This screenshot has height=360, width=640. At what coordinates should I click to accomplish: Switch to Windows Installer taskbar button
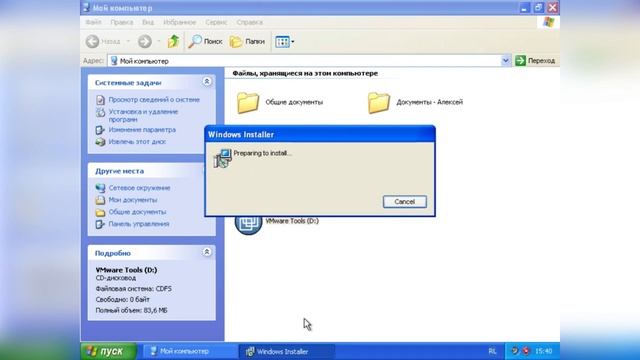point(287,351)
